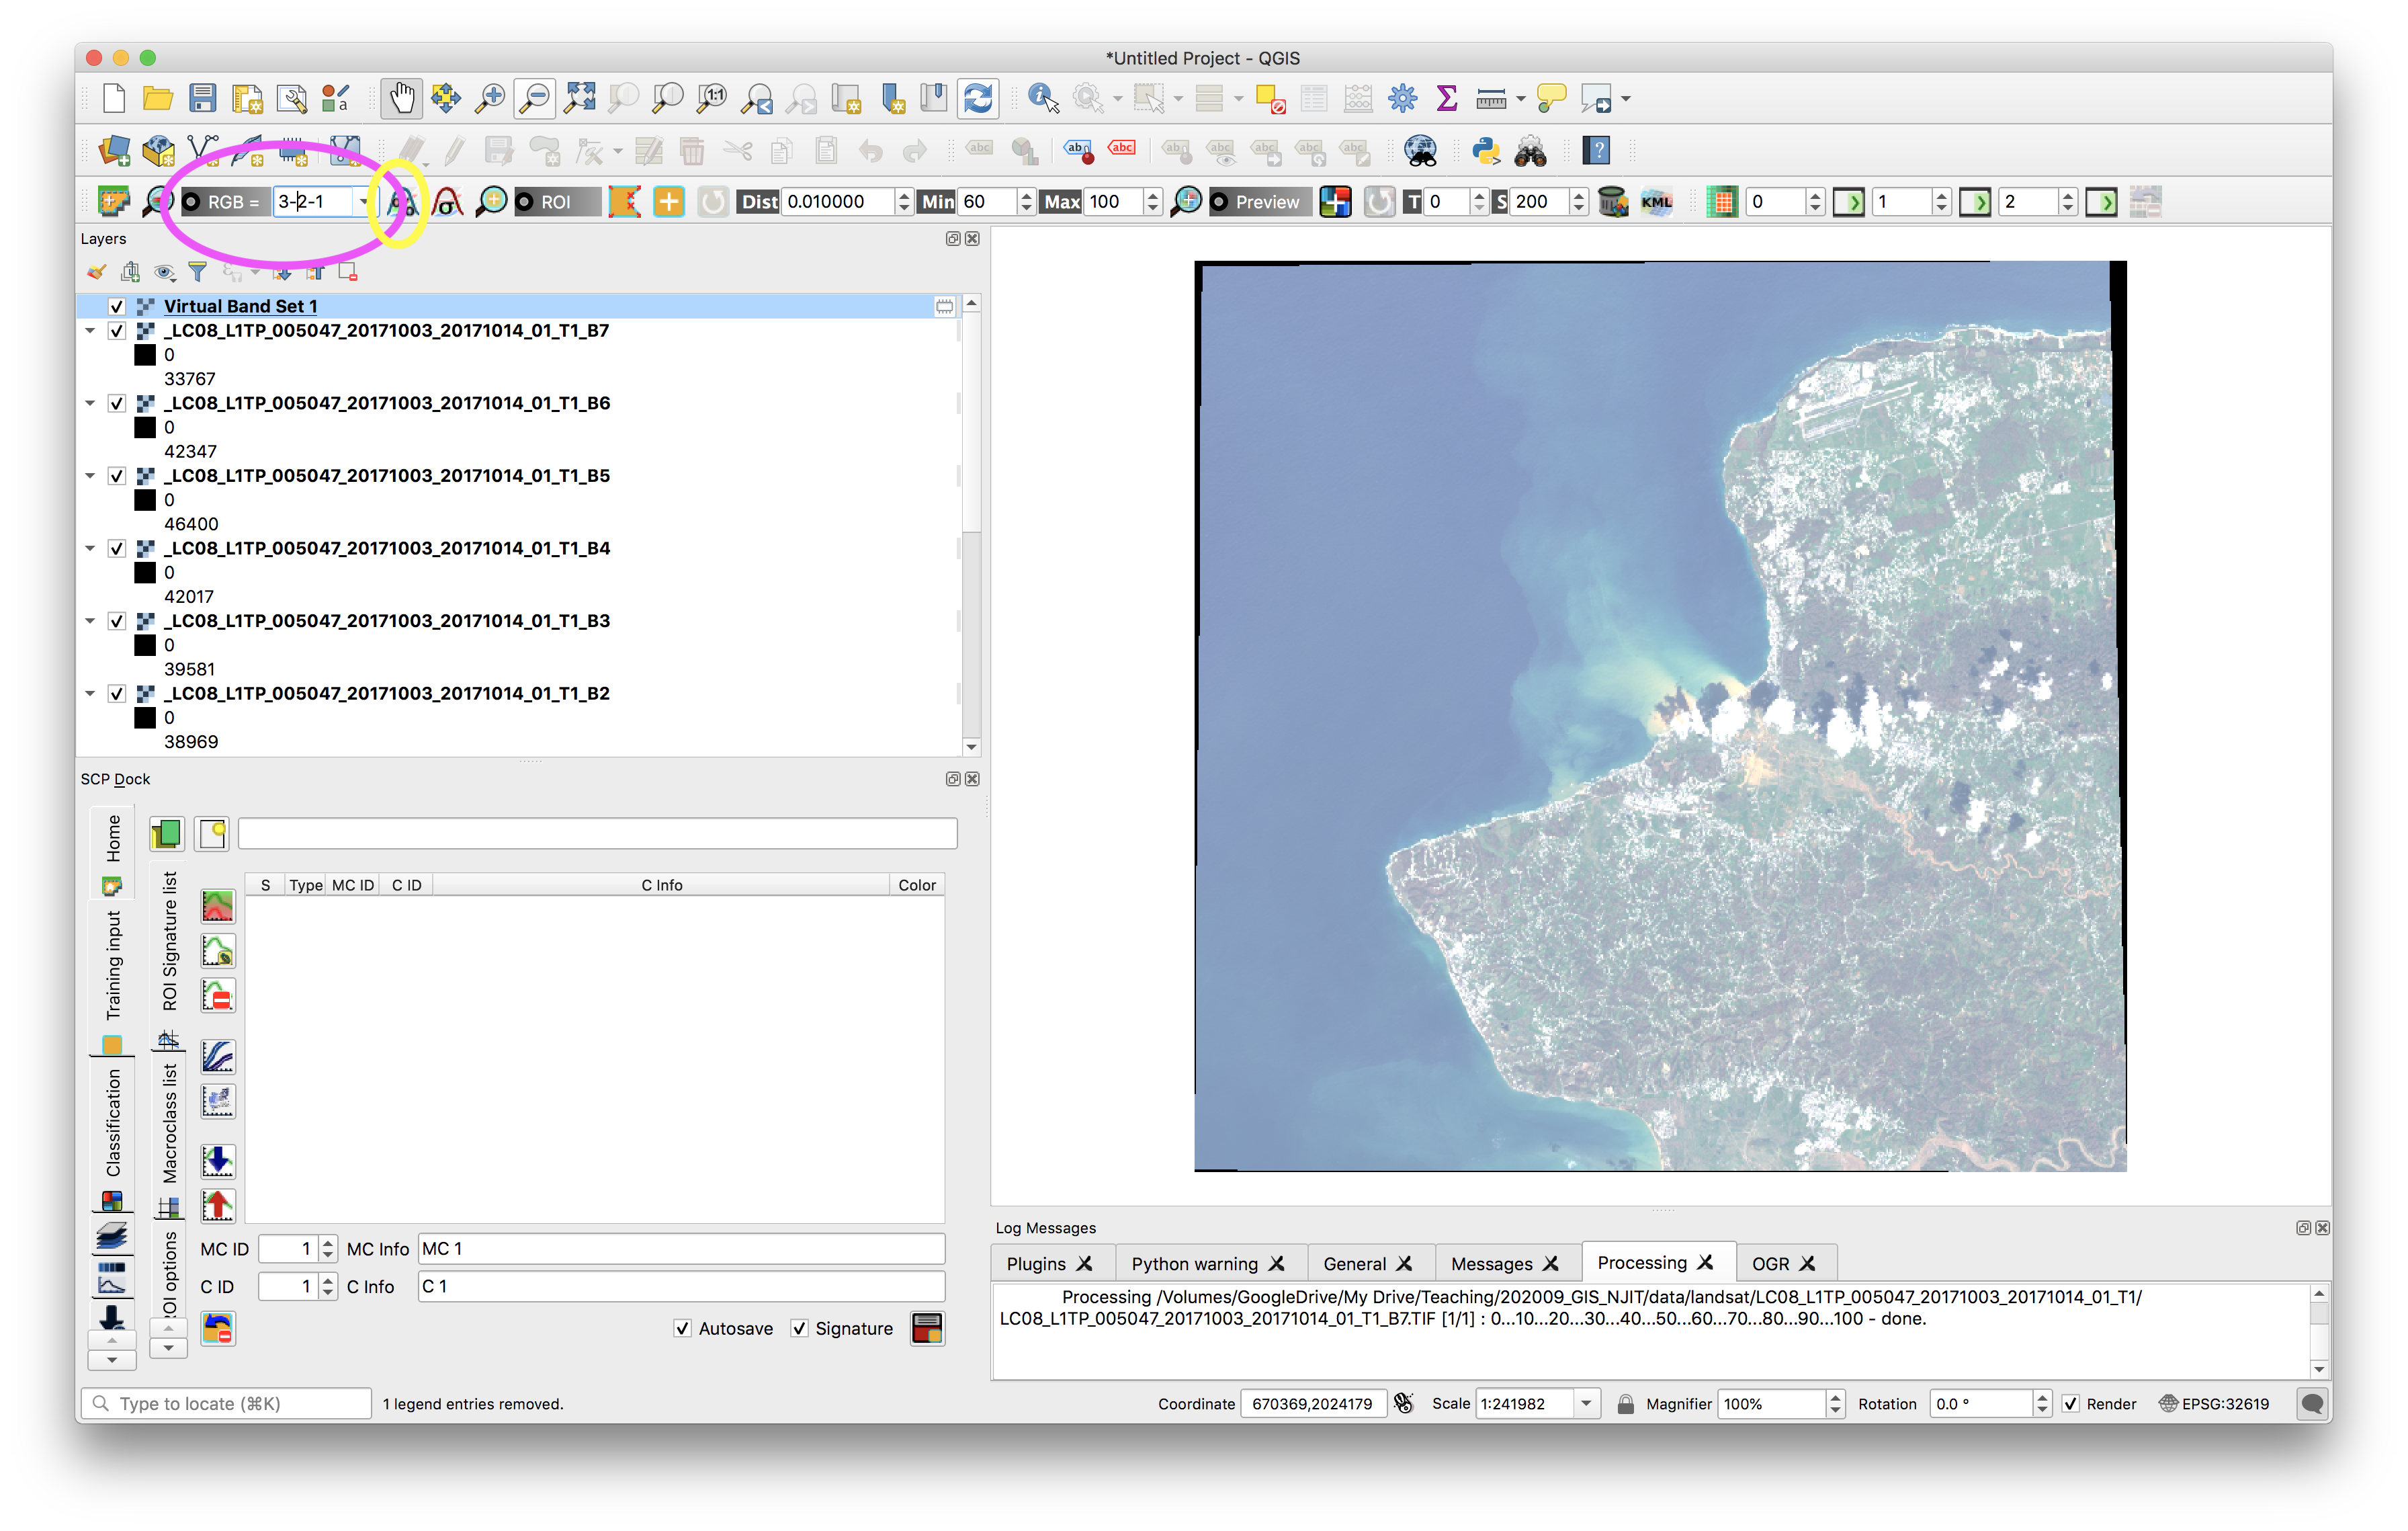Click the Save Project floppy icon

point(203,98)
